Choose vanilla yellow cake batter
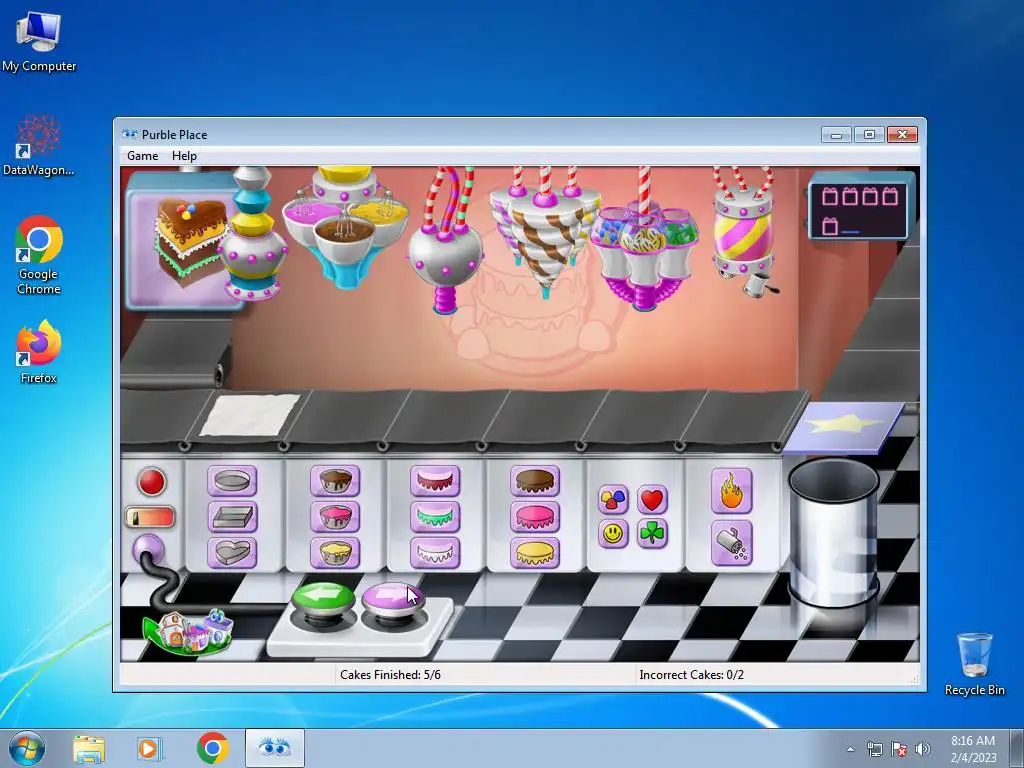1024x768 pixels. 334,552
